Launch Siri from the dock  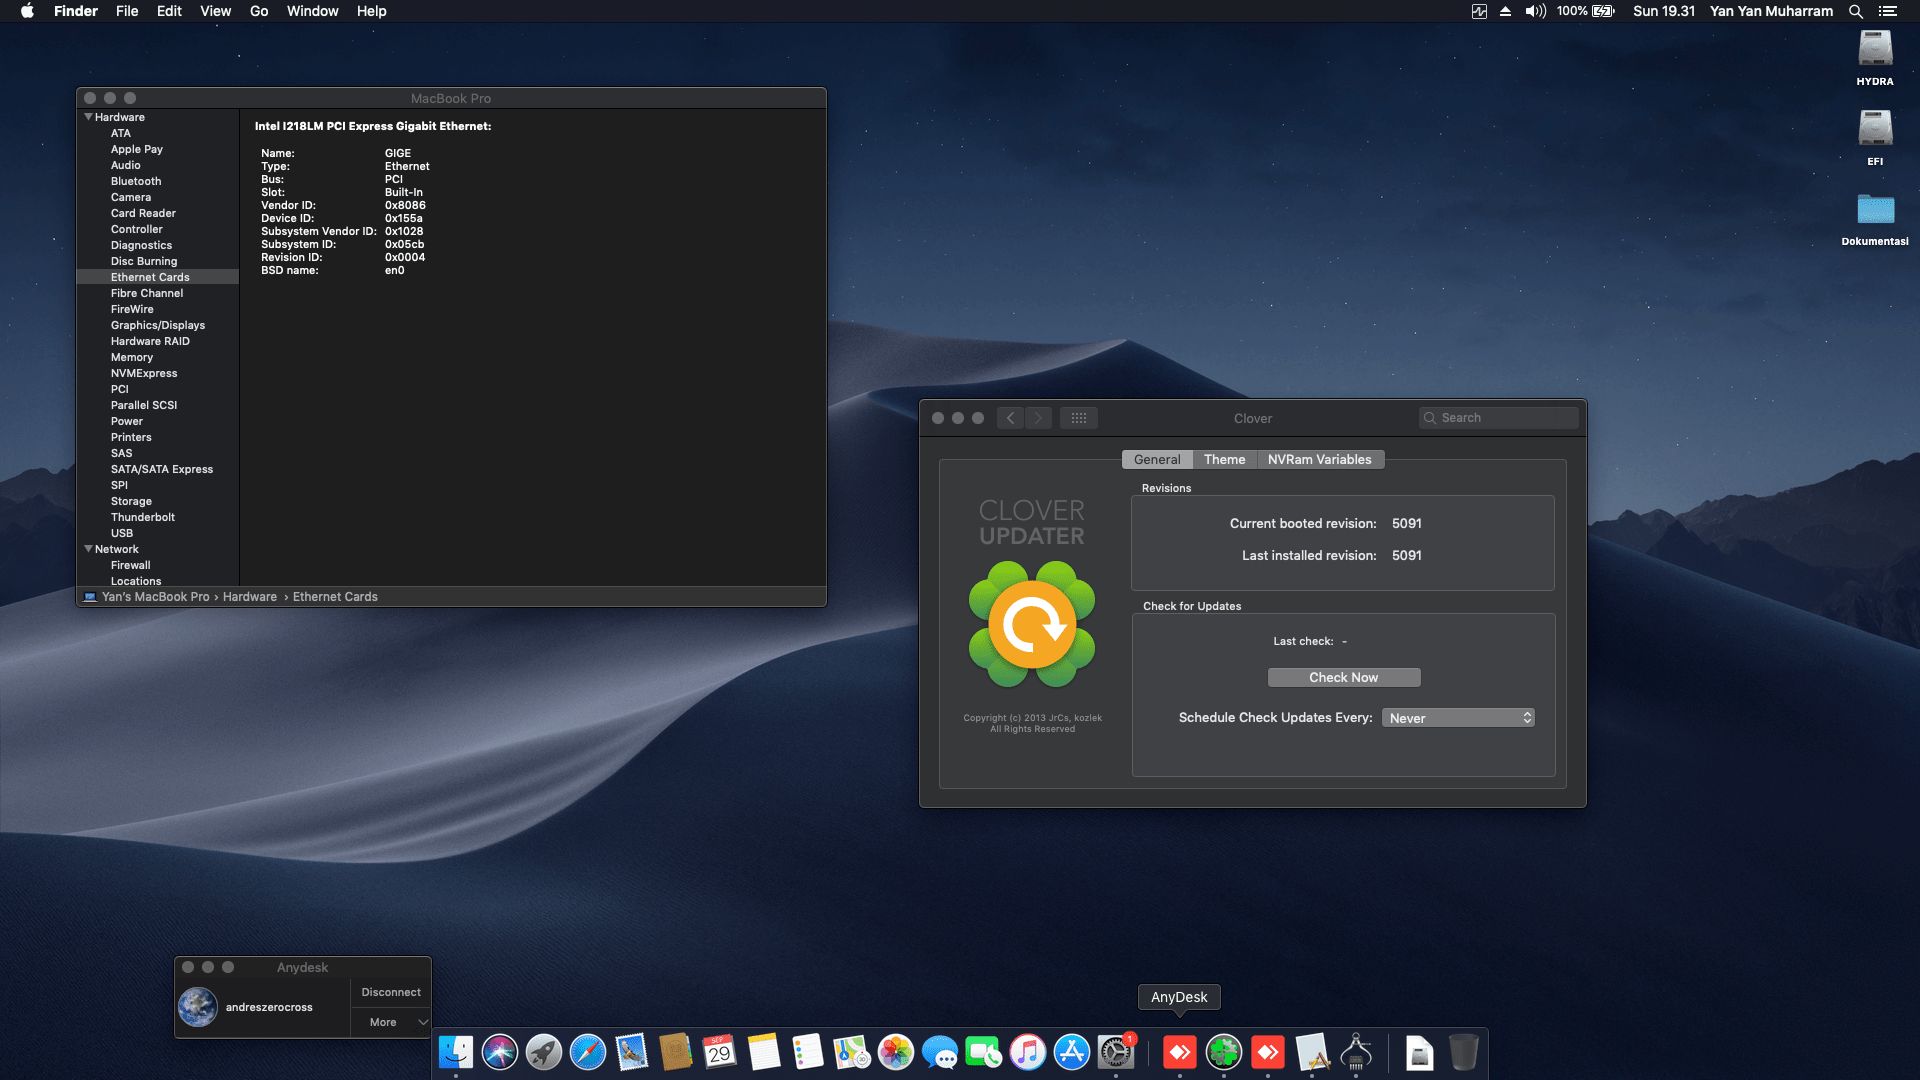[x=499, y=1052]
